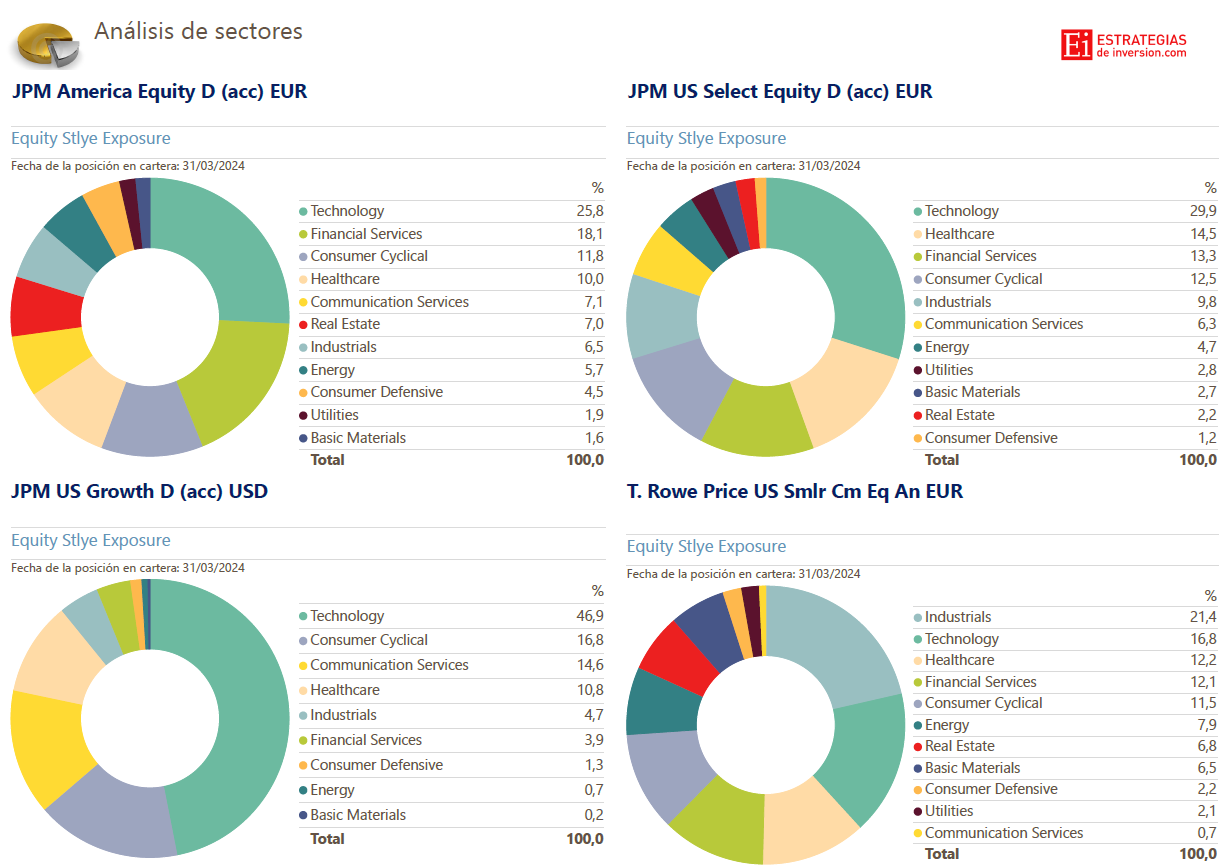The height and width of the screenshot is (867, 1230).
Task: Click the T. Rowe Price US Smlr Cm Eq An EUR title
Action: tap(795, 492)
